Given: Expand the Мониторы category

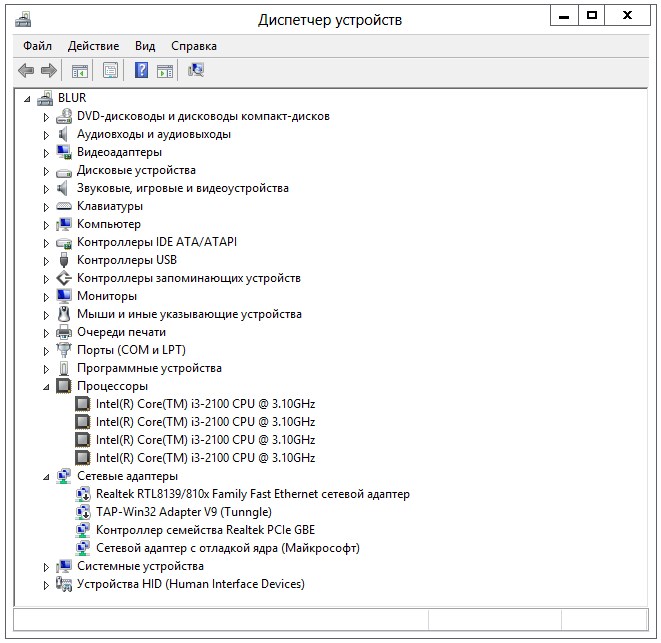Looking at the screenshot, I should click(x=46, y=297).
